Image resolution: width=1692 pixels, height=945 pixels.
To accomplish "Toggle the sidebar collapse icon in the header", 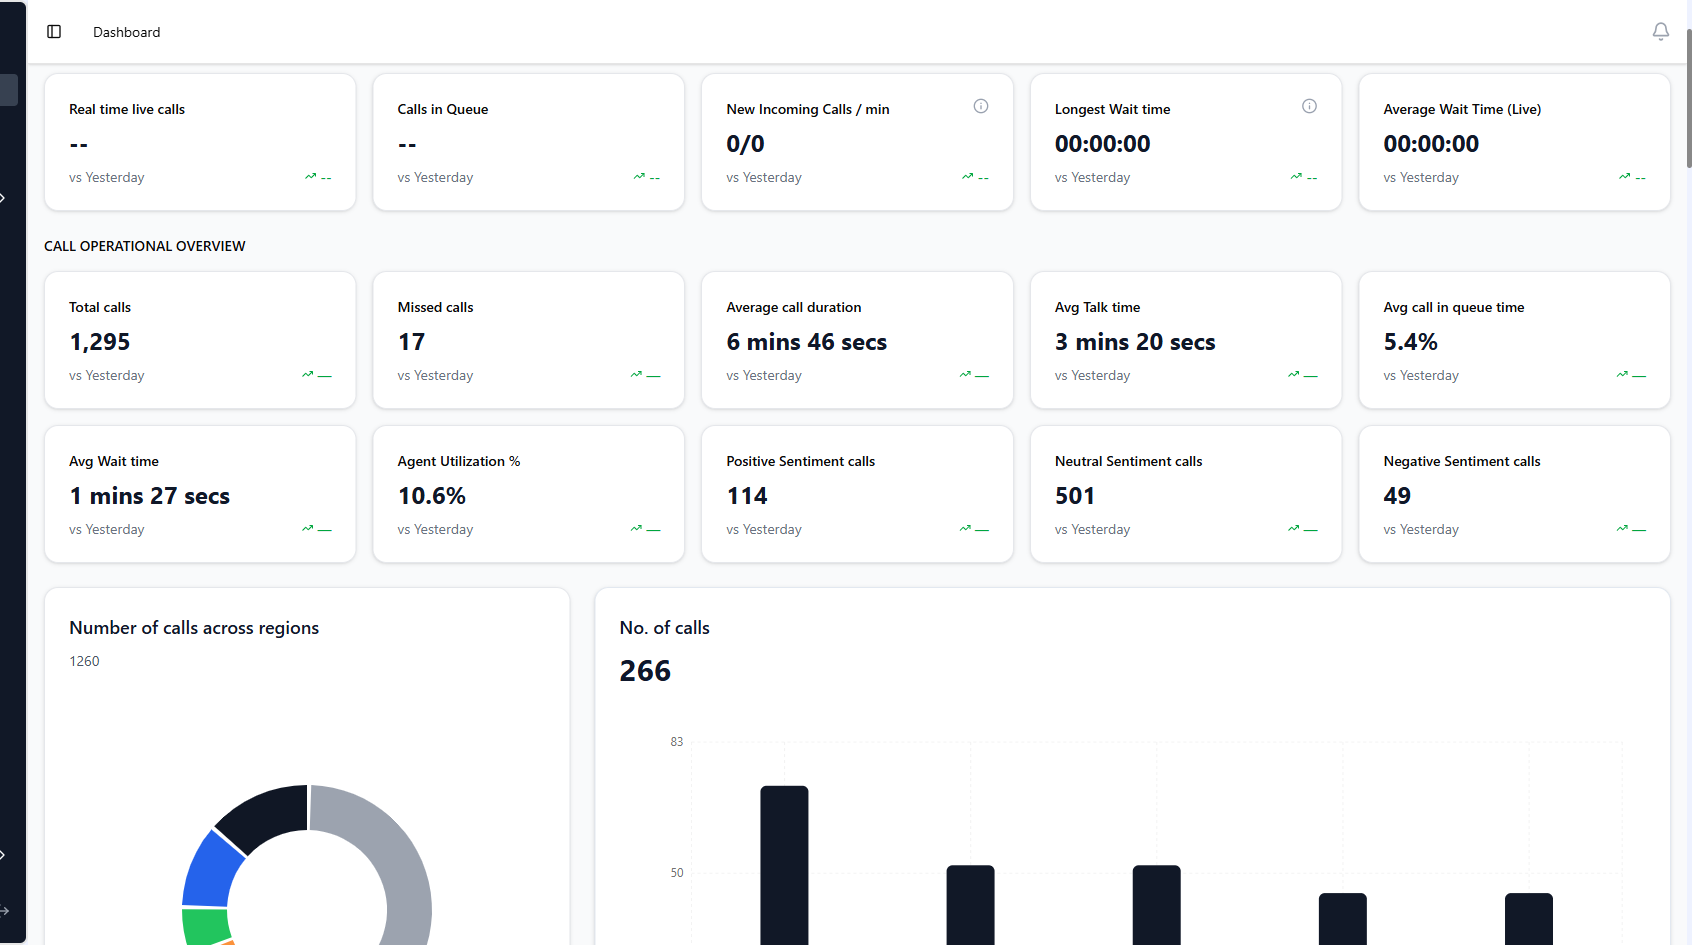I will (x=54, y=31).
